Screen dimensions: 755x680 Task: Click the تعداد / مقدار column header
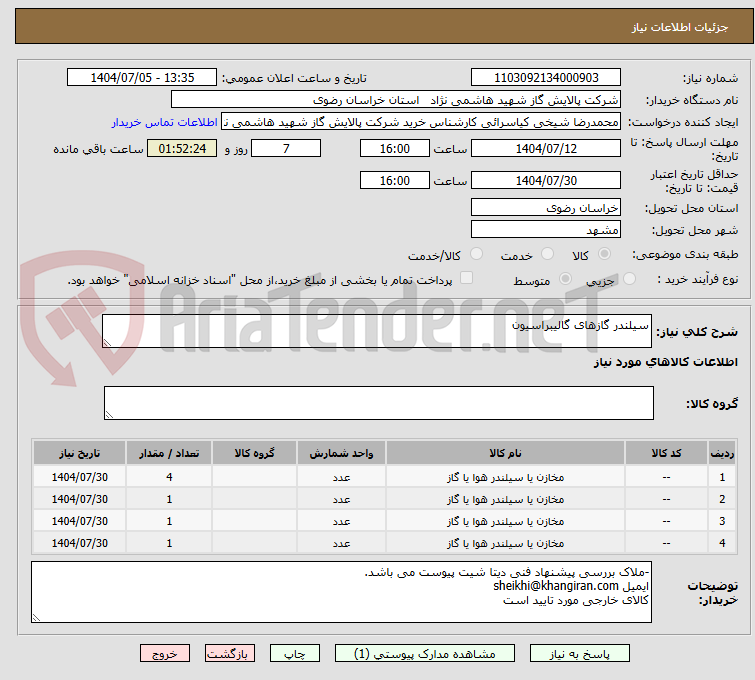click(x=169, y=453)
